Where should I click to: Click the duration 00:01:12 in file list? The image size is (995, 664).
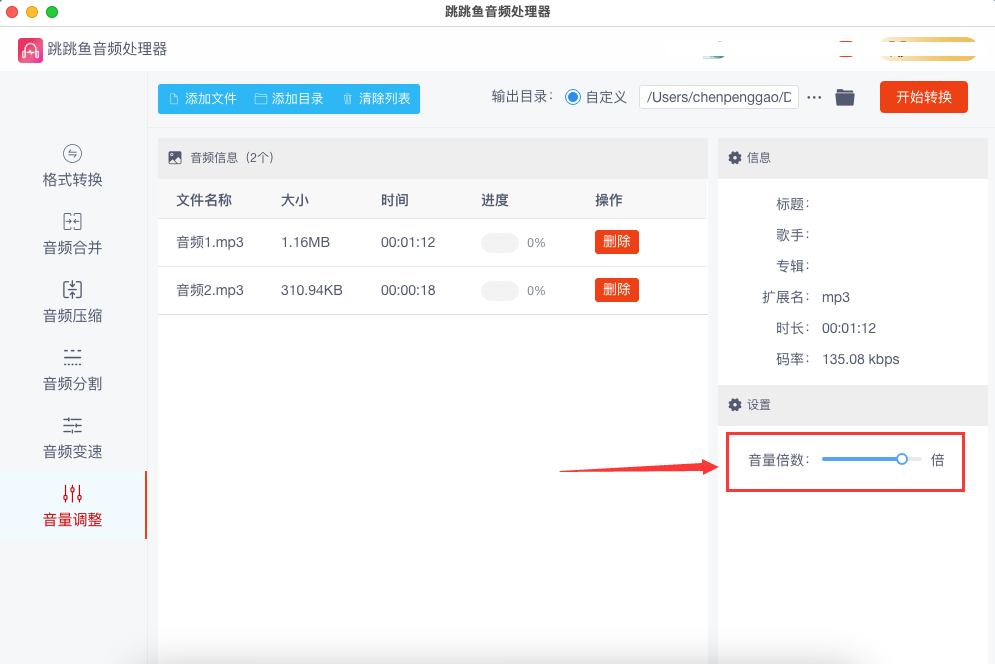(408, 242)
